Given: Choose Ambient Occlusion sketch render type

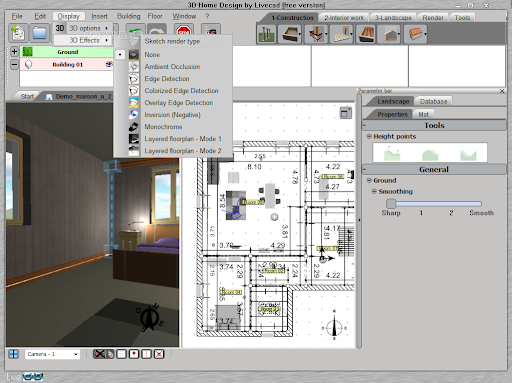Looking at the screenshot, I should [x=172, y=67].
